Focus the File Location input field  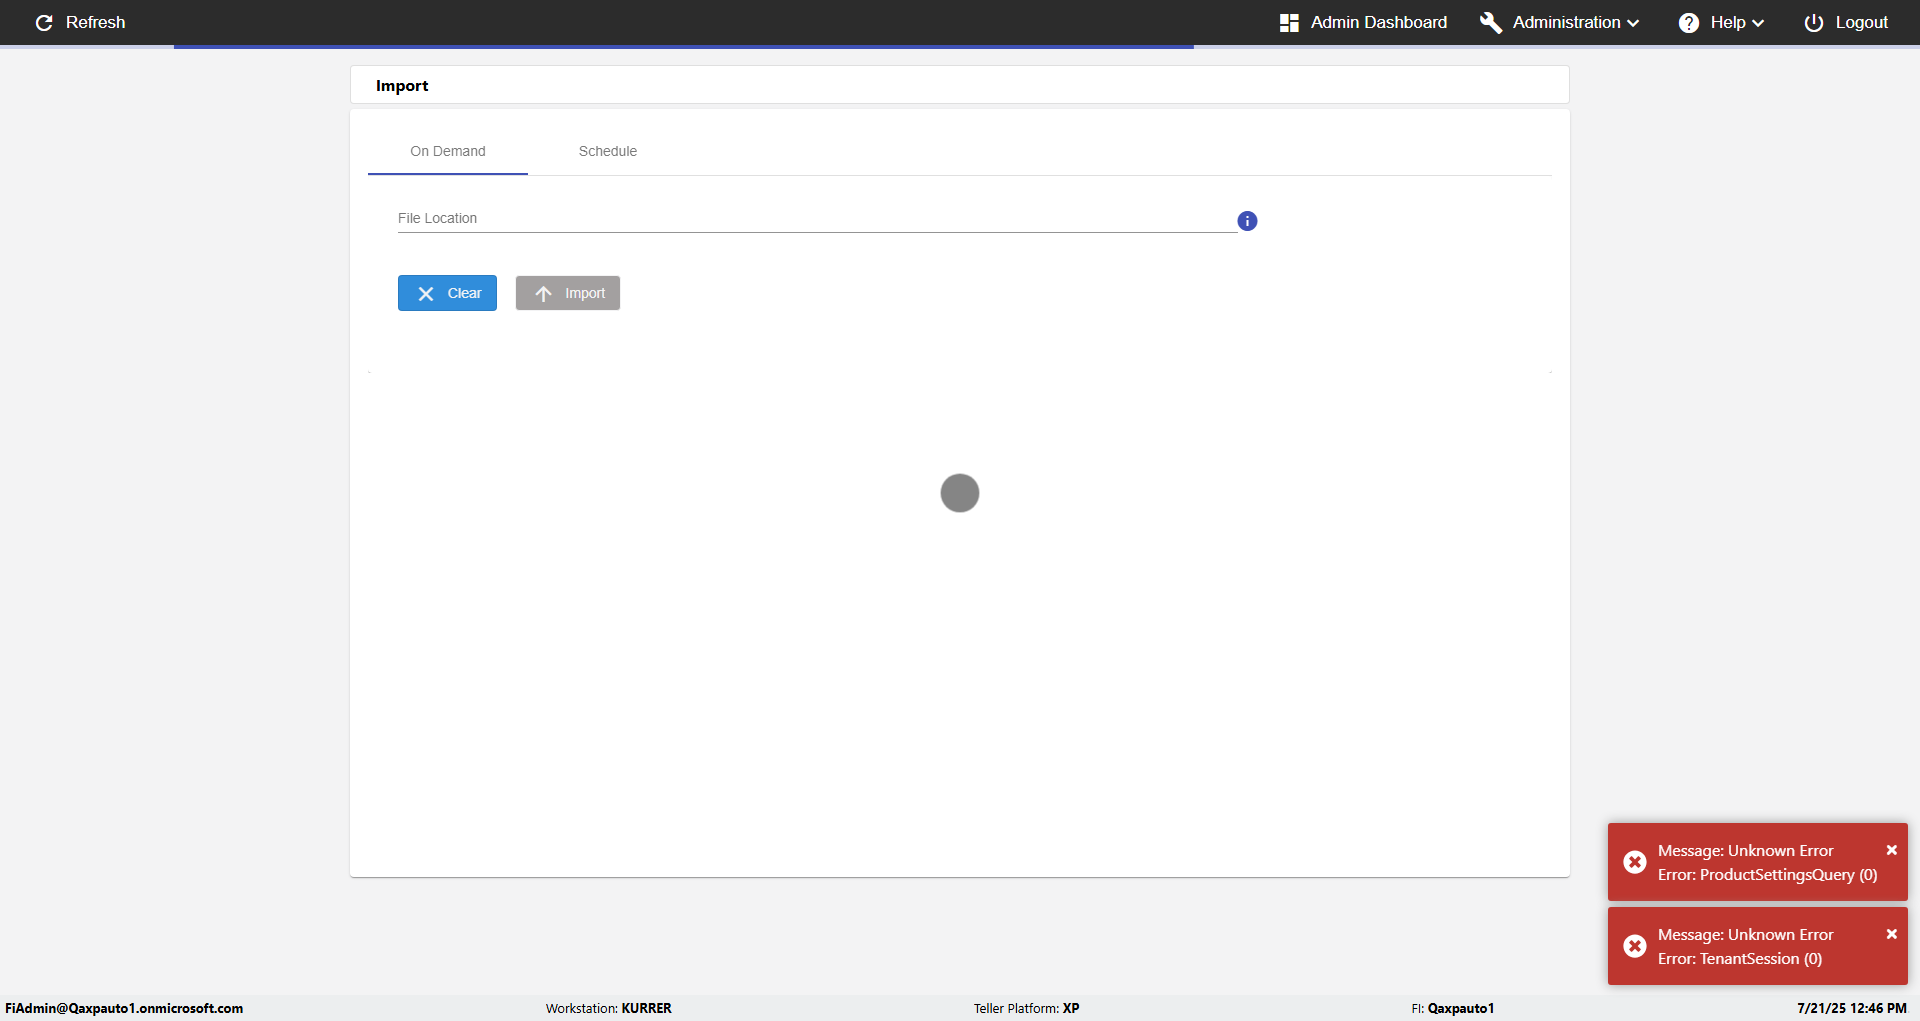817,218
